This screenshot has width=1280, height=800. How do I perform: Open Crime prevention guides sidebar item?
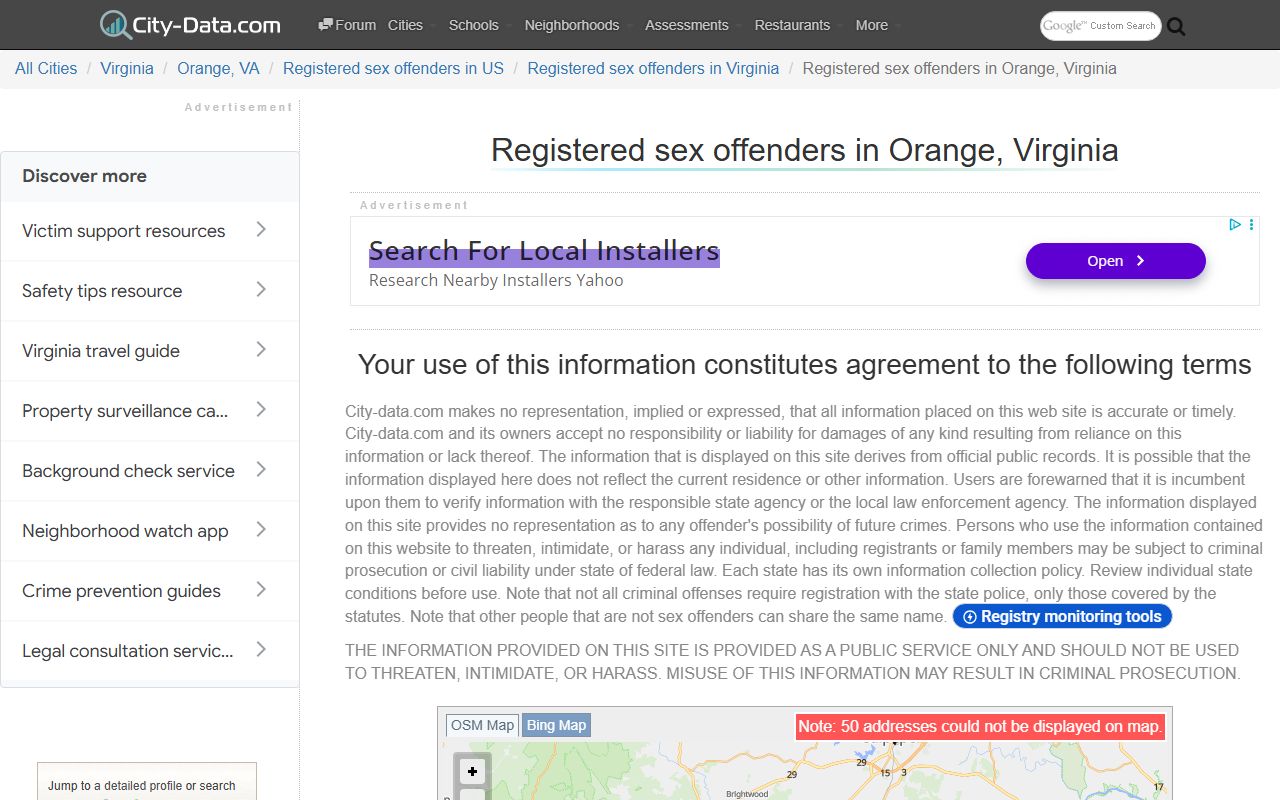click(x=150, y=591)
